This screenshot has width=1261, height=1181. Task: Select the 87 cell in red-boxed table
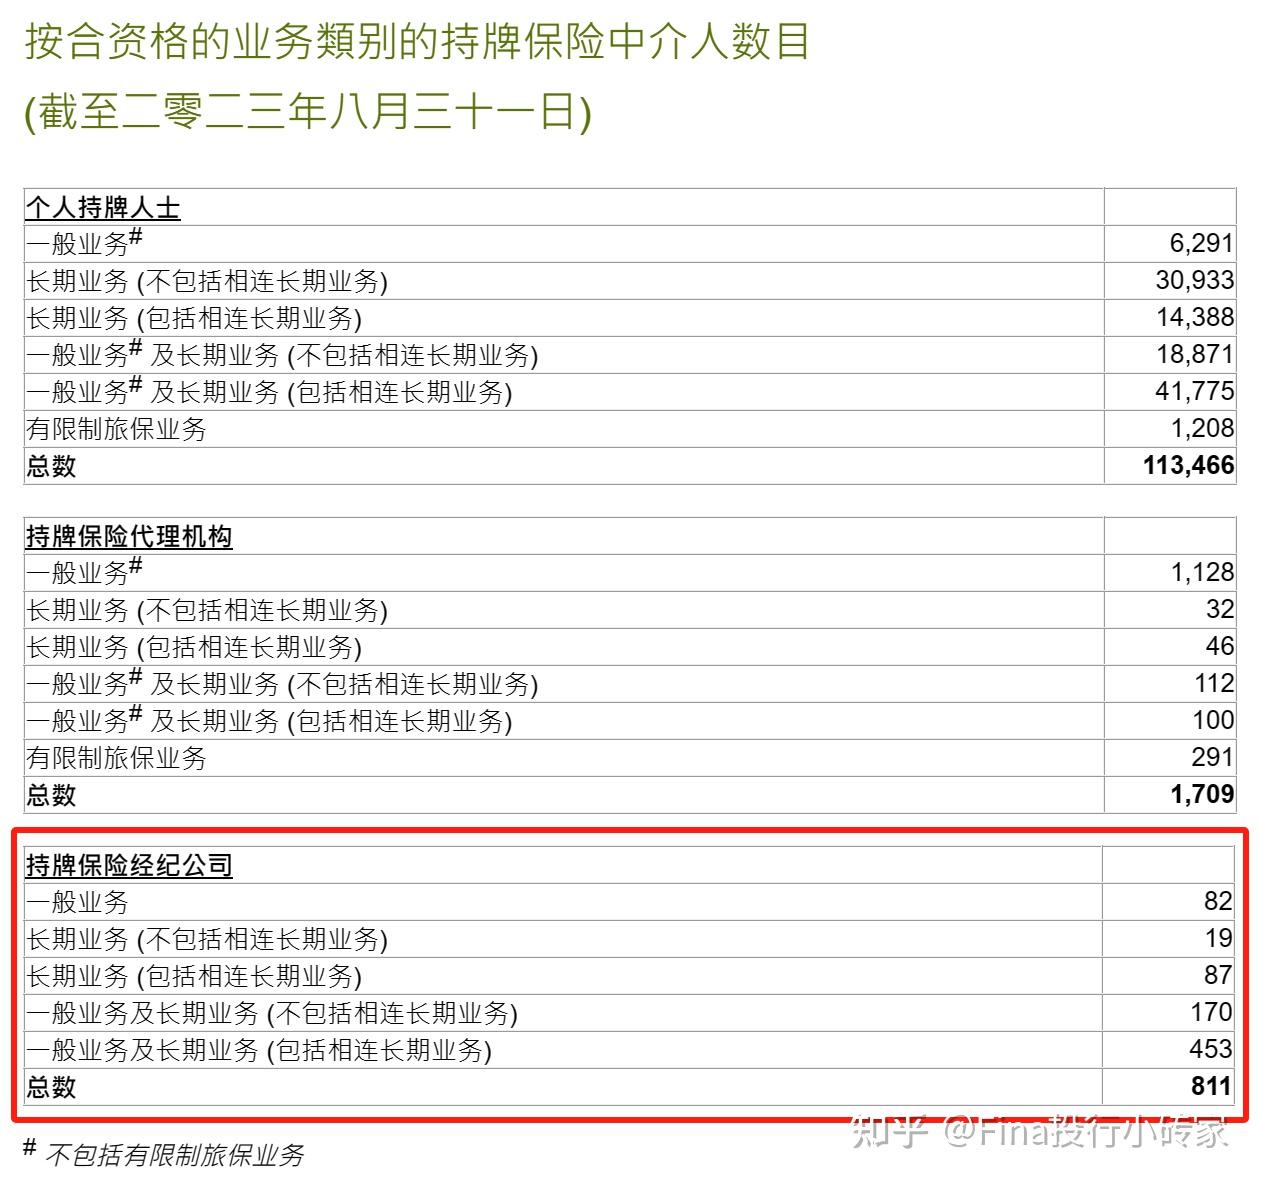tap(1217, 976)
